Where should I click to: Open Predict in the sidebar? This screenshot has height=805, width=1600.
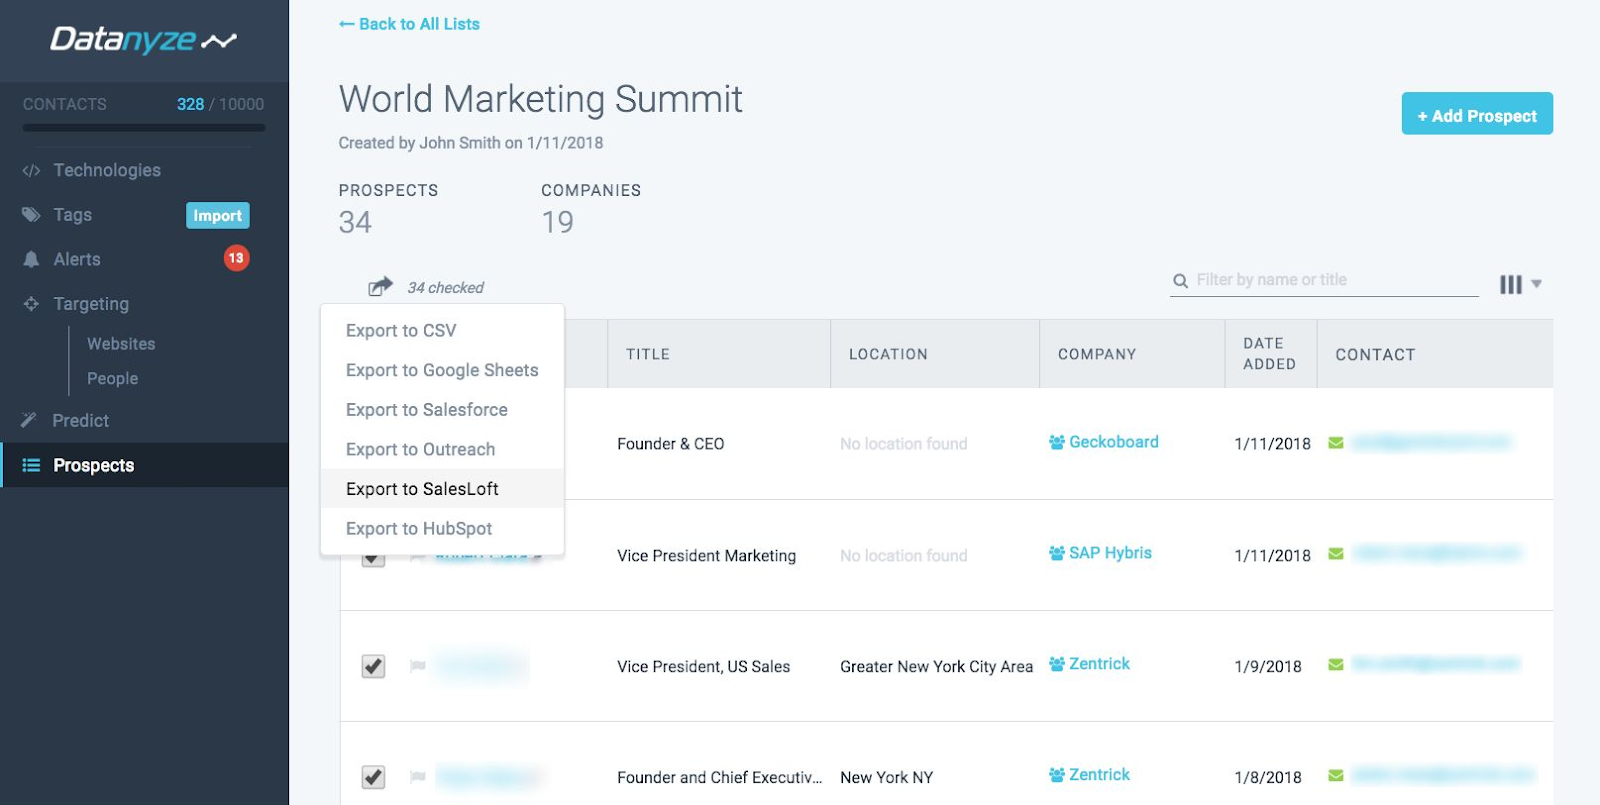point(81,421)
